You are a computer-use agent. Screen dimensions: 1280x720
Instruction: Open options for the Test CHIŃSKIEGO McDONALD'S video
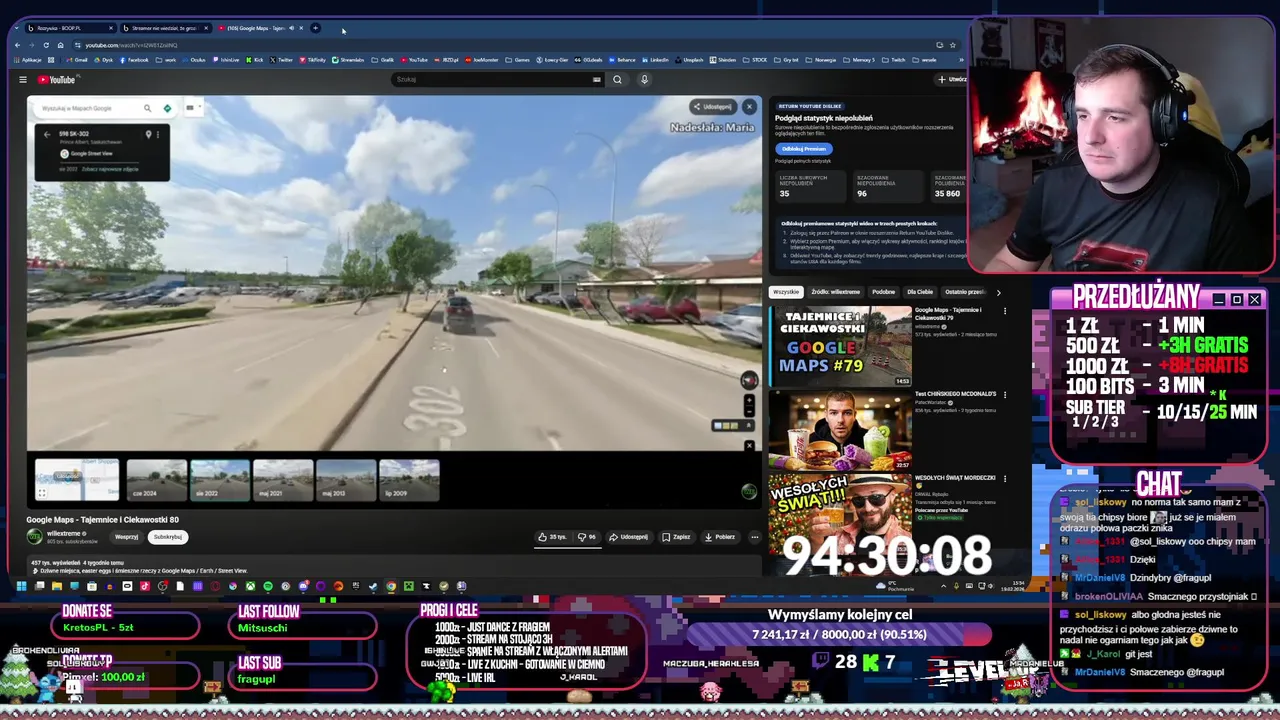[1005, 395]
